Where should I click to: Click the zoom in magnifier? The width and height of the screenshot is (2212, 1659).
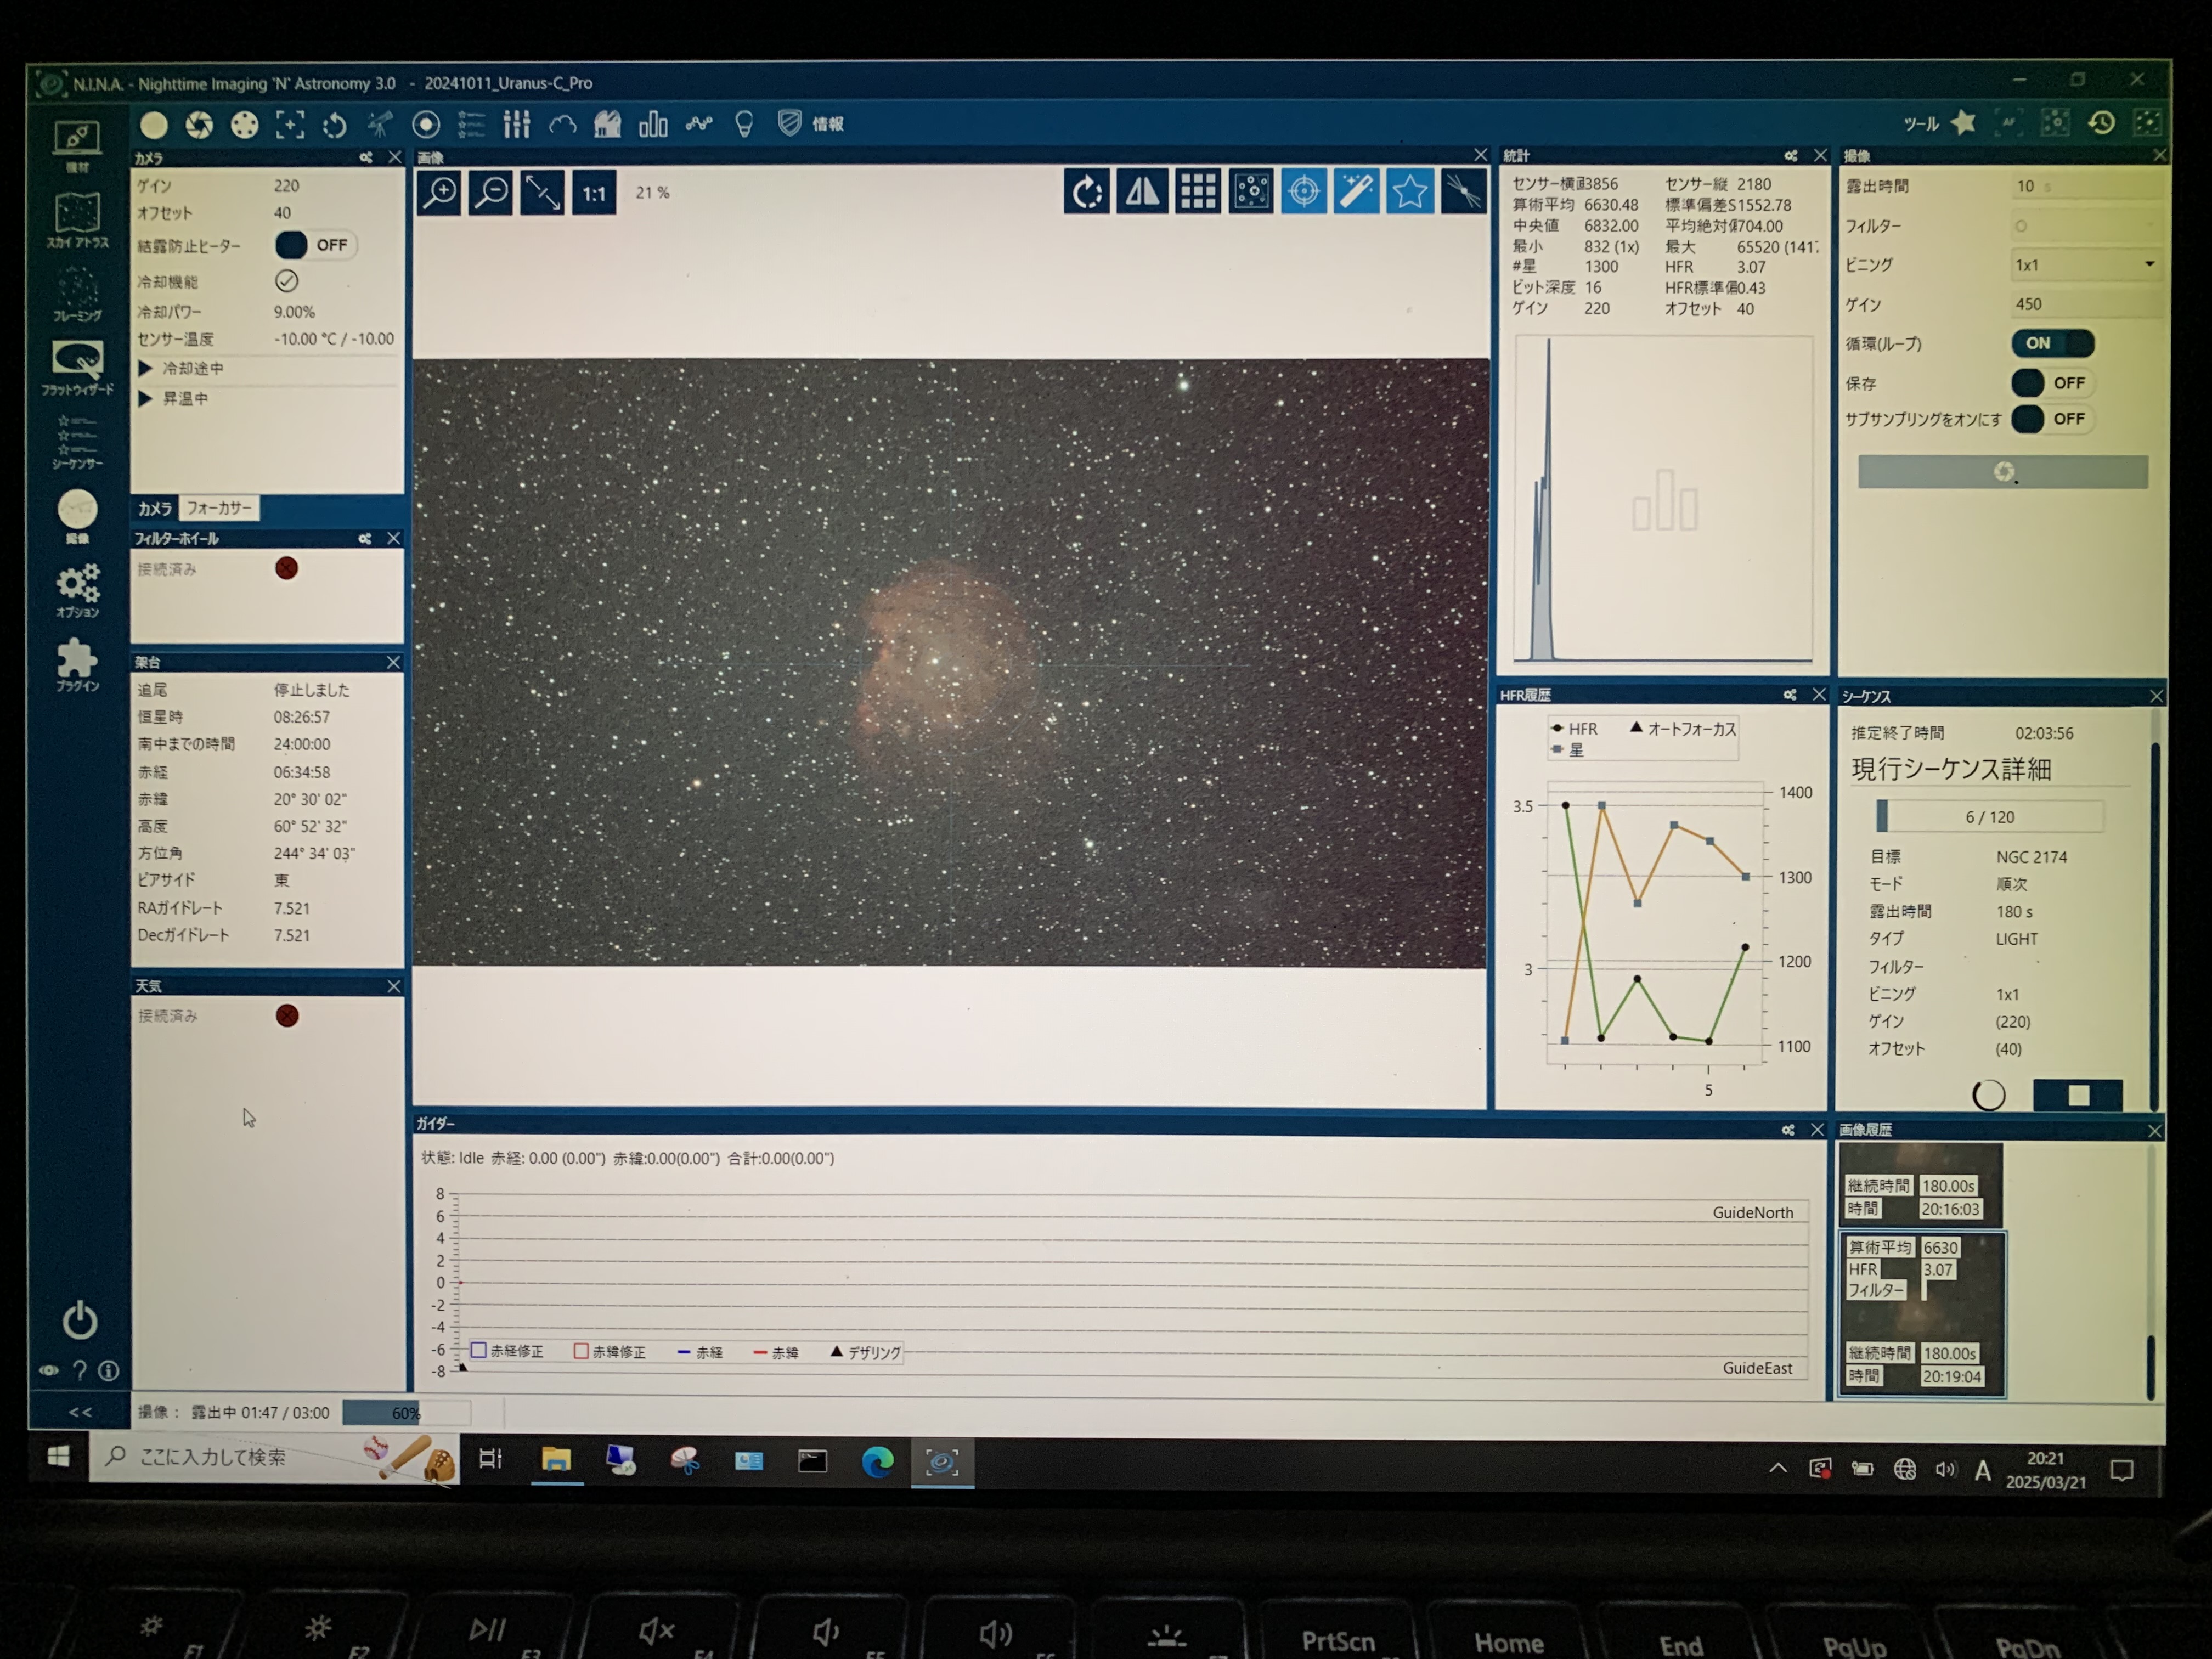439,192
